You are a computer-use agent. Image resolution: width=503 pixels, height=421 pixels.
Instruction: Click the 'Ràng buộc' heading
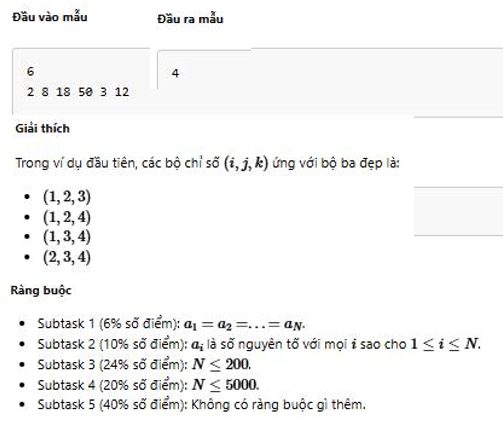(41, 290)
